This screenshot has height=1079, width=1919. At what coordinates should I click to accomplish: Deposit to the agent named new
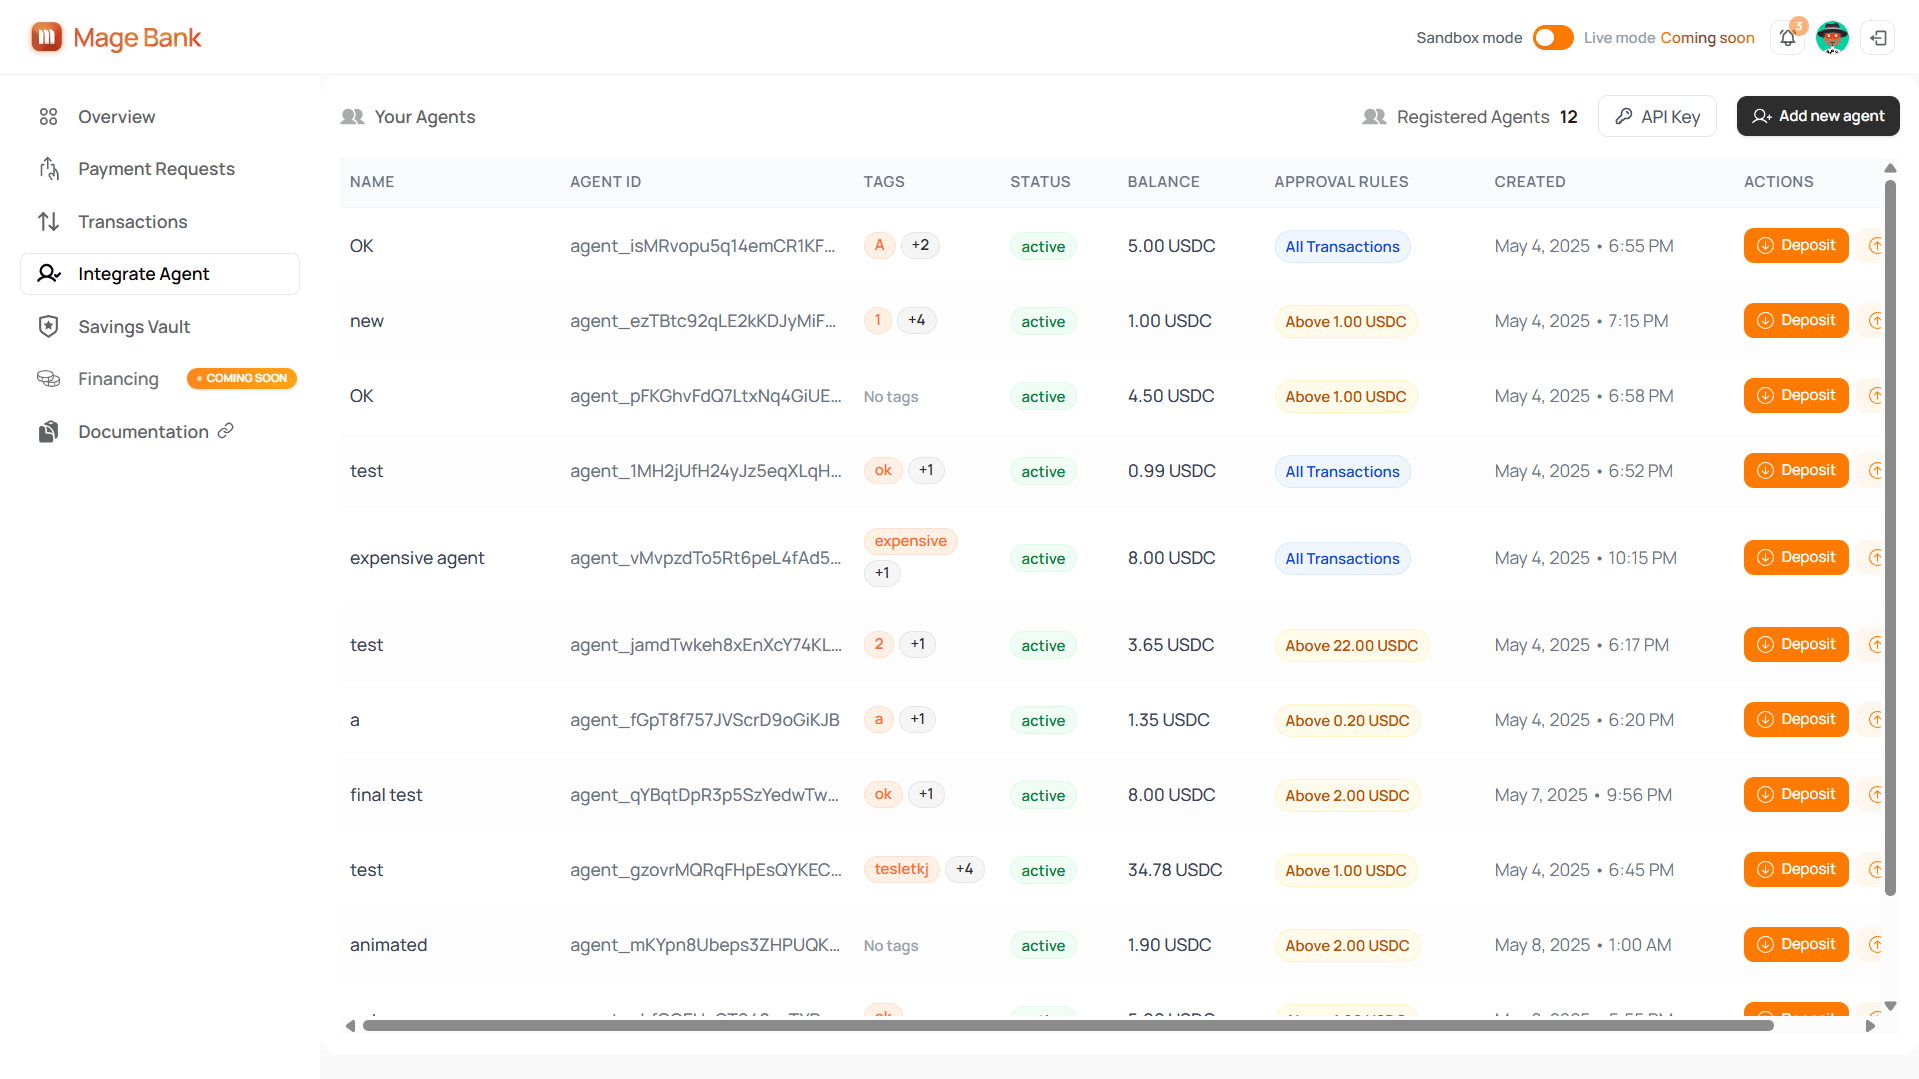[x=1796, y=321]
